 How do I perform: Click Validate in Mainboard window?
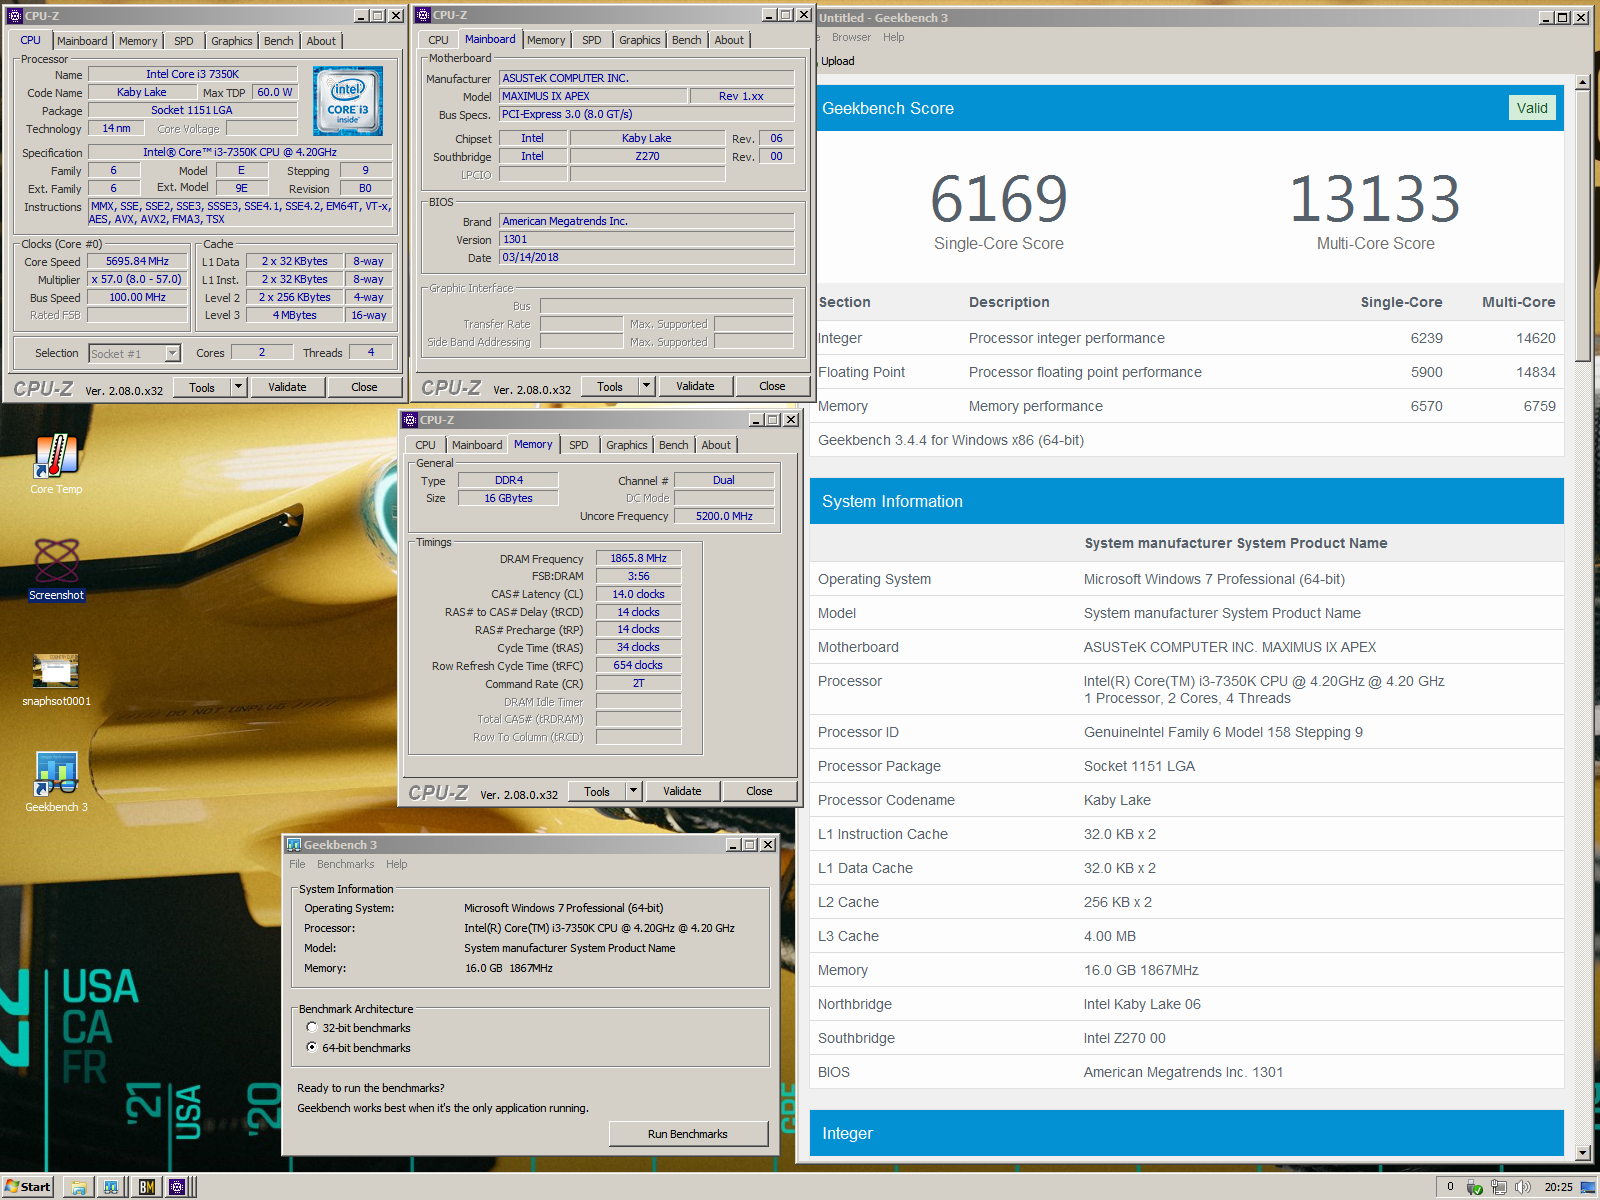(695, 386)
